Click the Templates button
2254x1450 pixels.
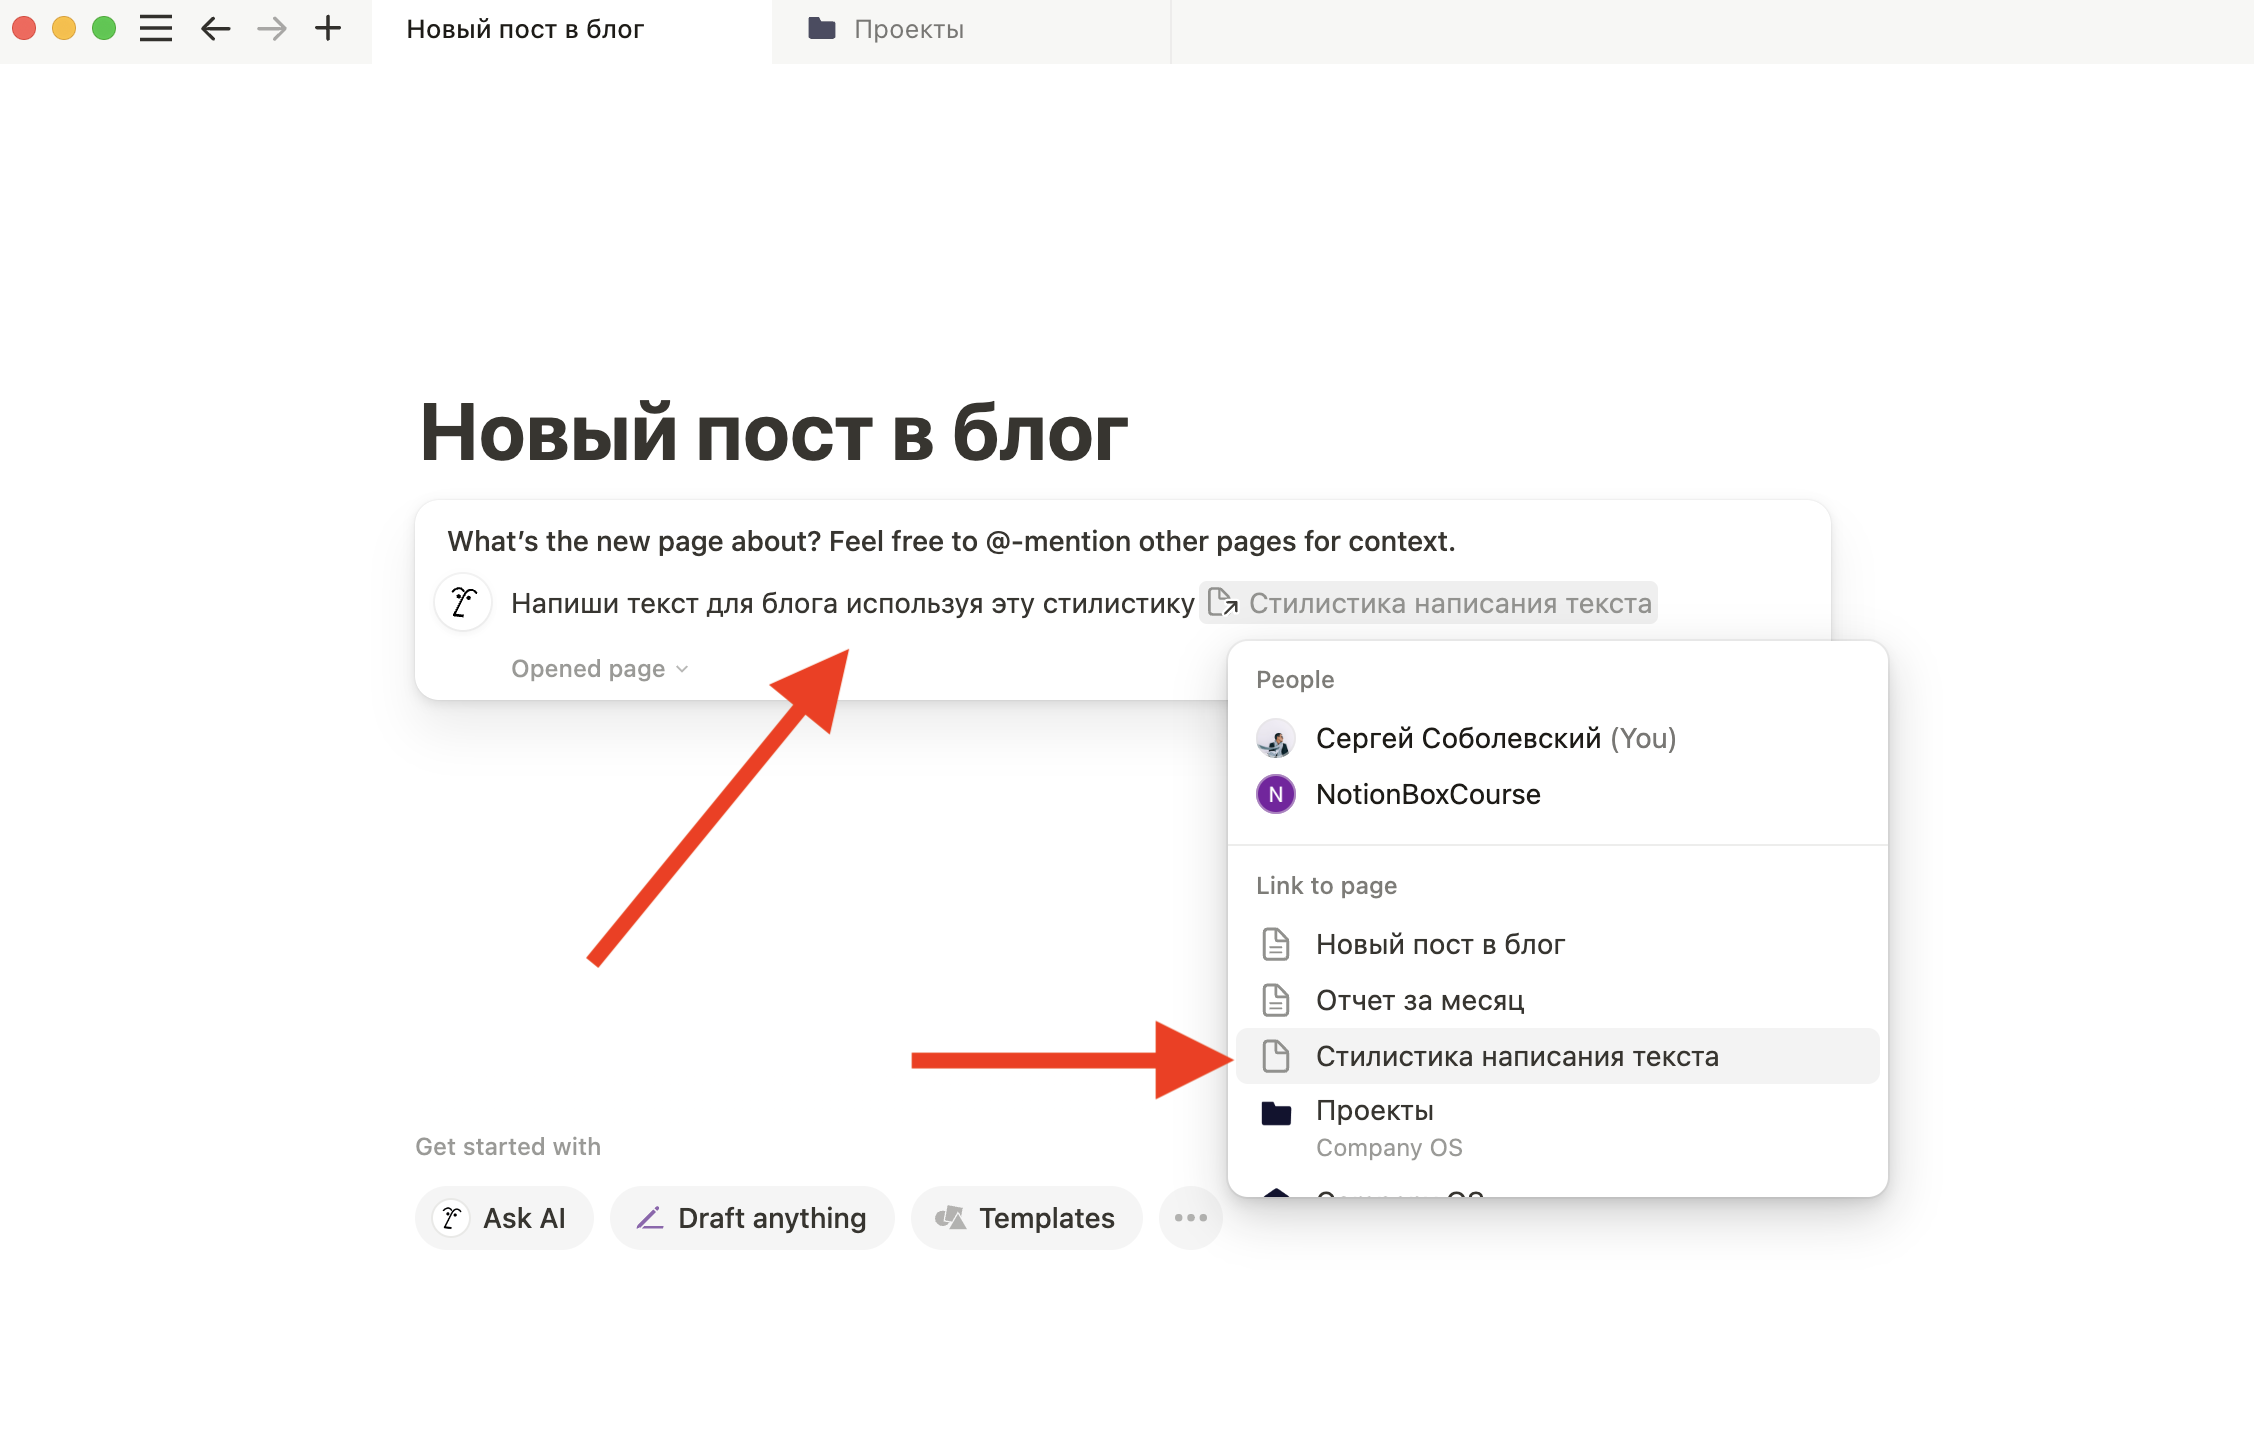[1020, 1217]
